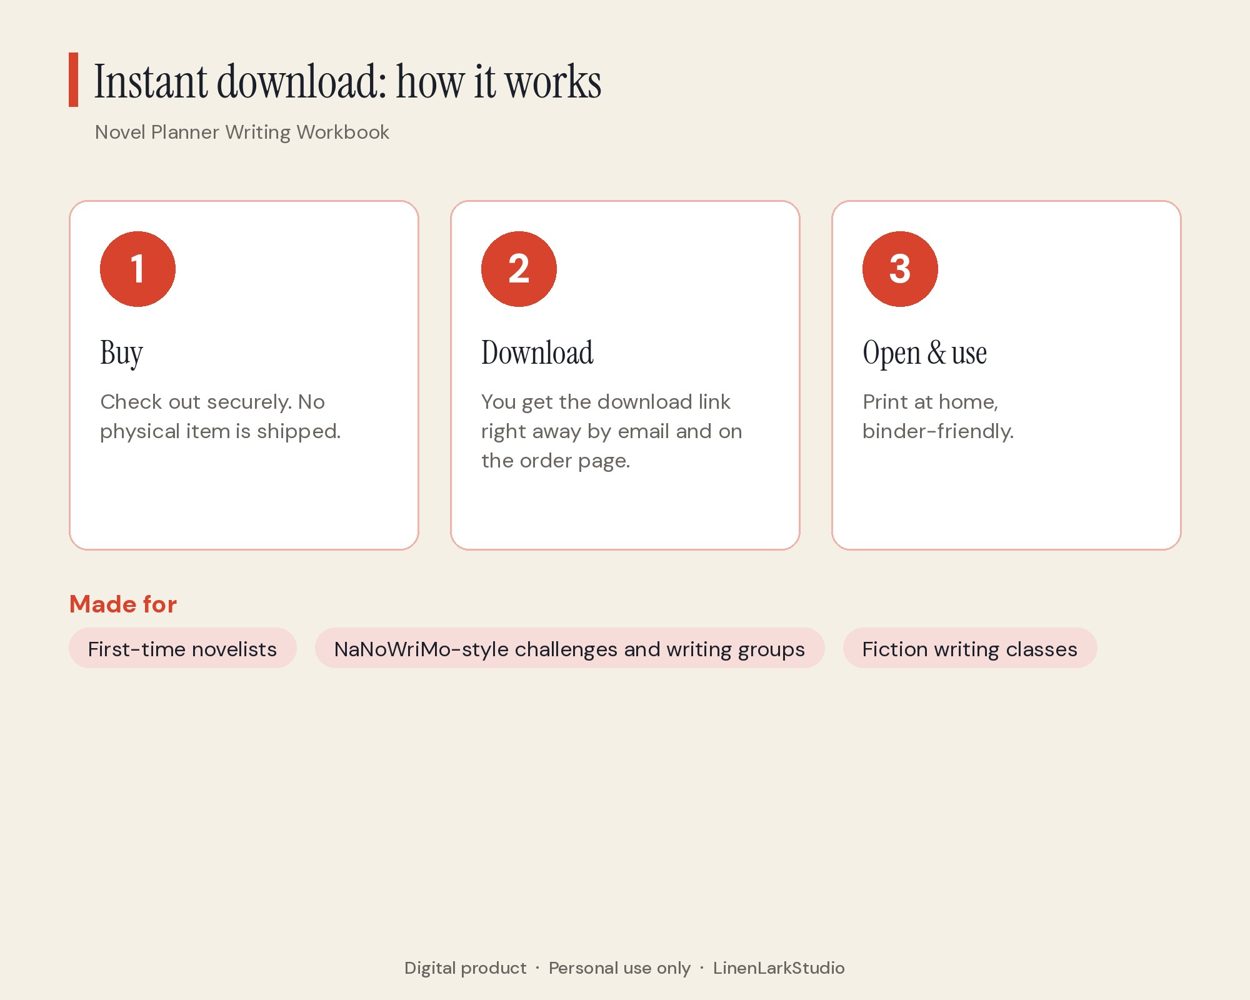Click the "Instant download: how it works" title
The image size is (1250, 1000).
pos(348,81)
